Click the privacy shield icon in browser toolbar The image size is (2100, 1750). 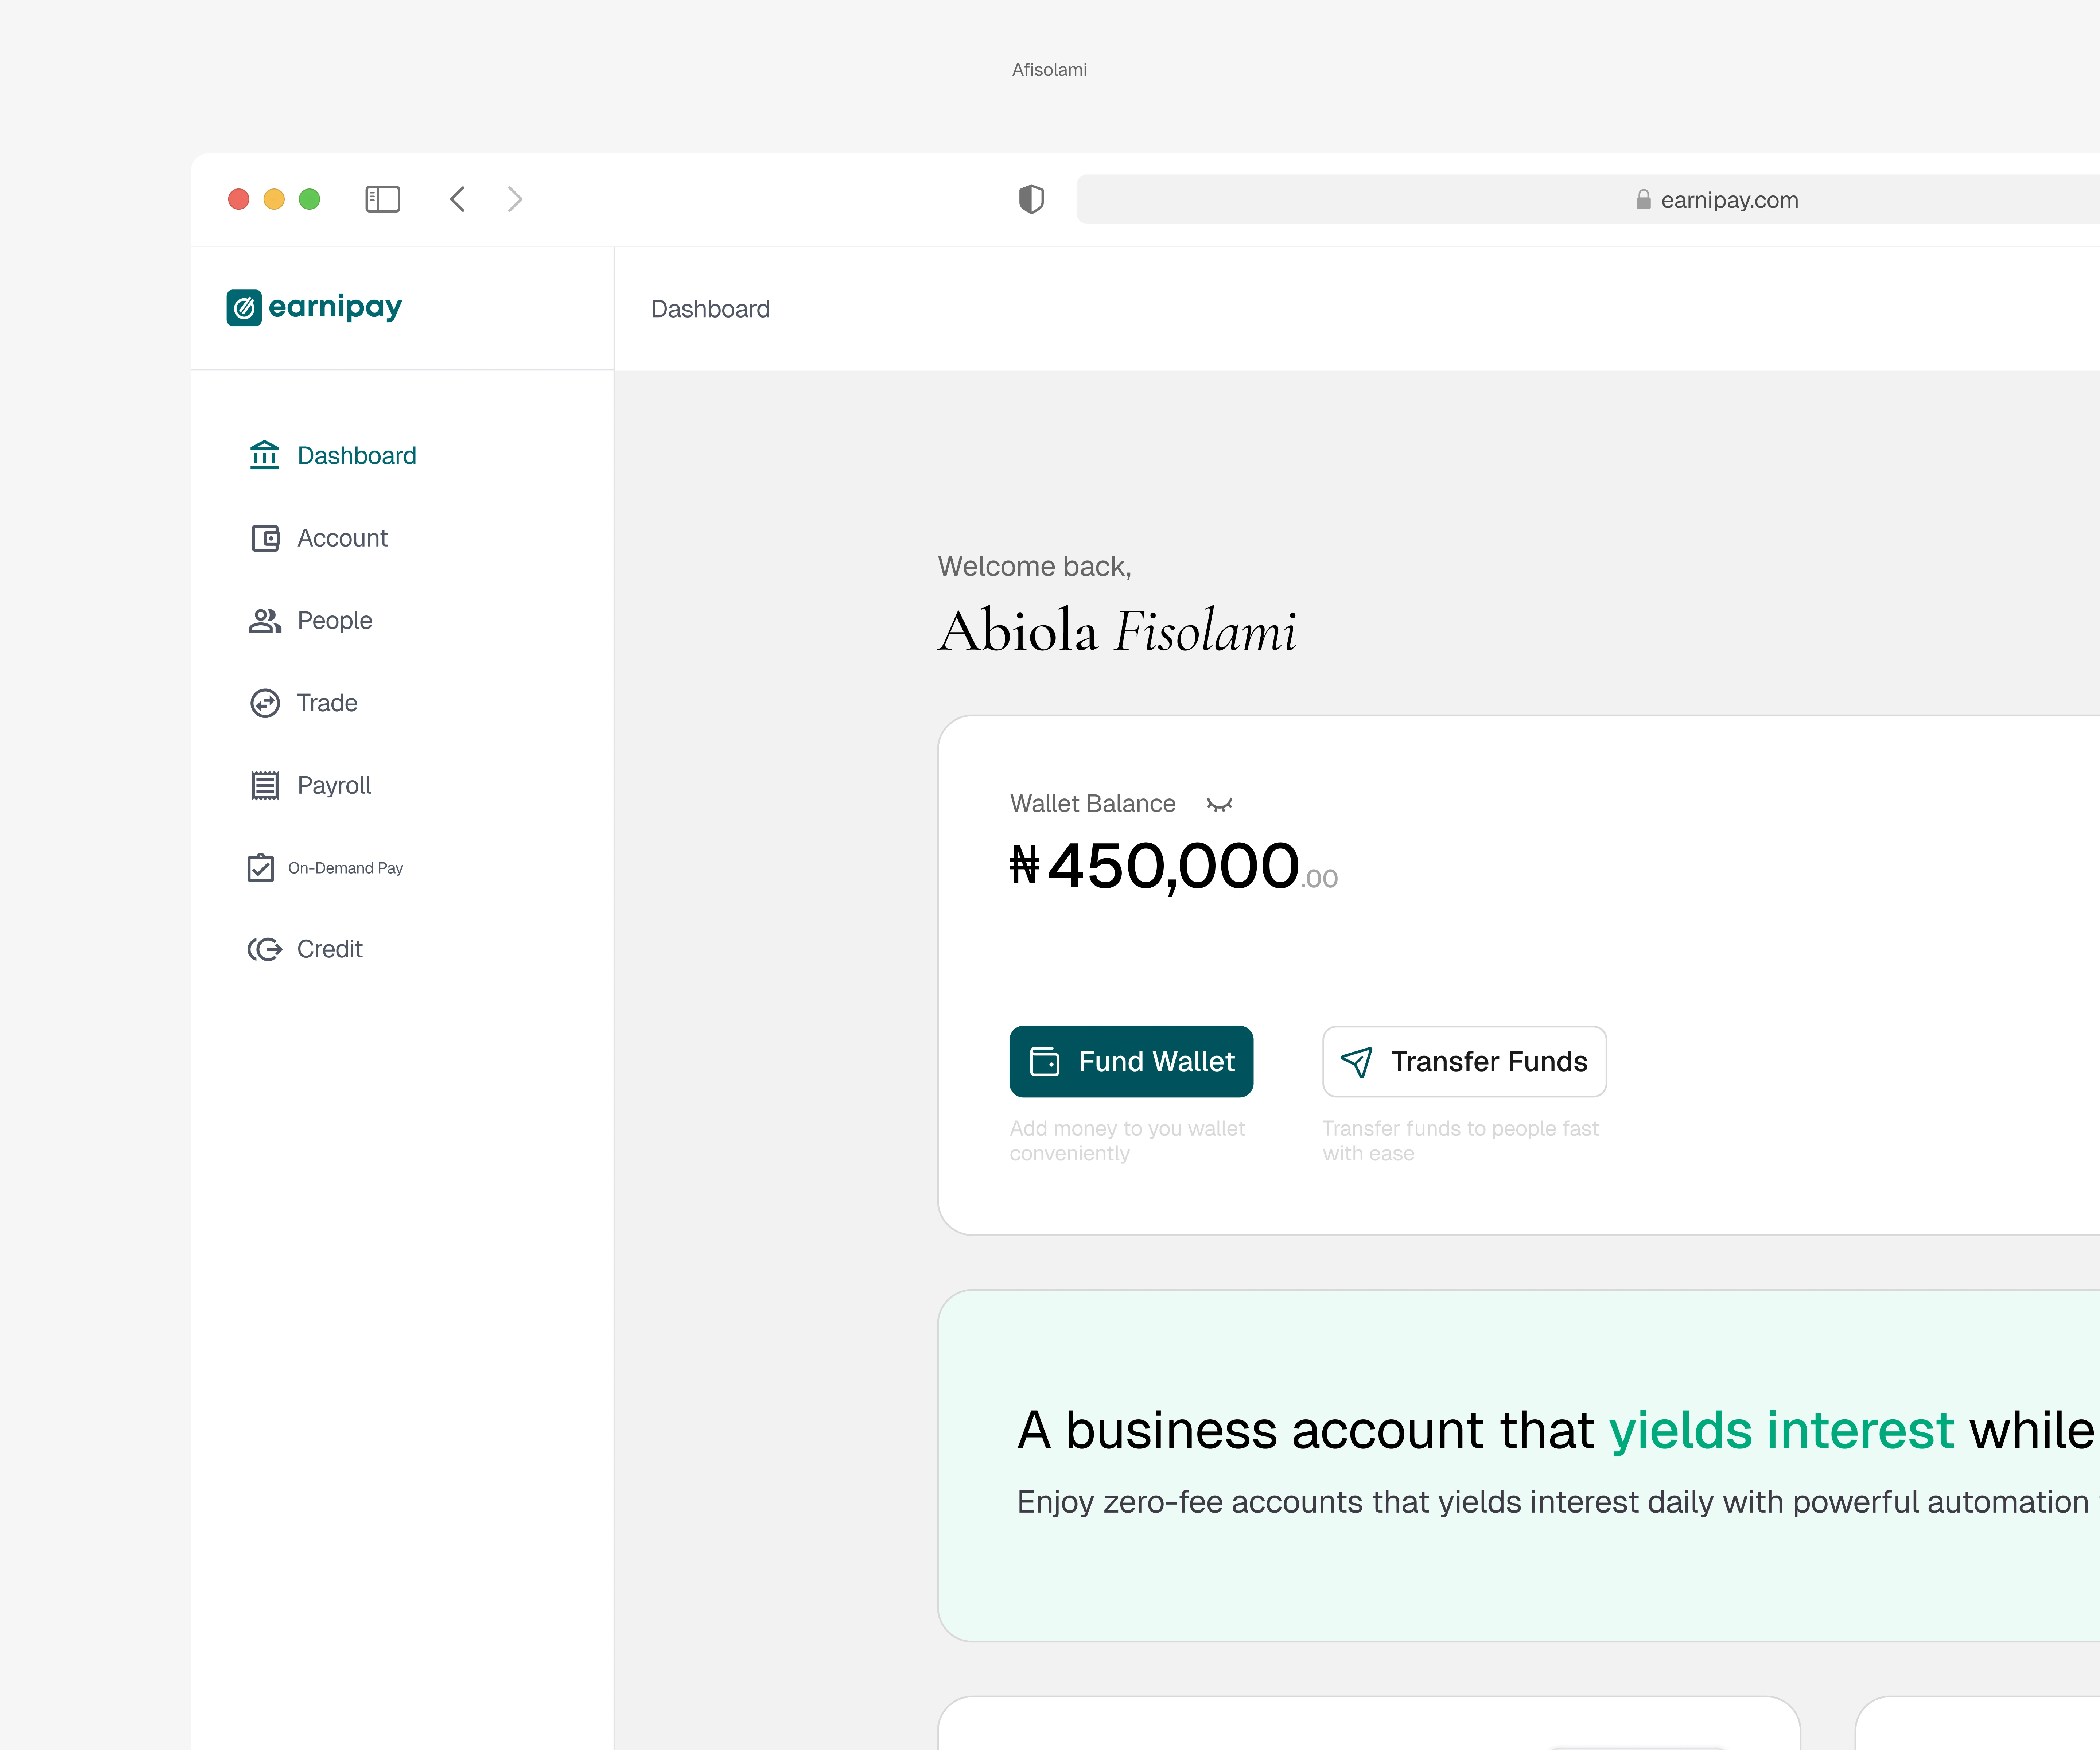[x=1031, y=199]
